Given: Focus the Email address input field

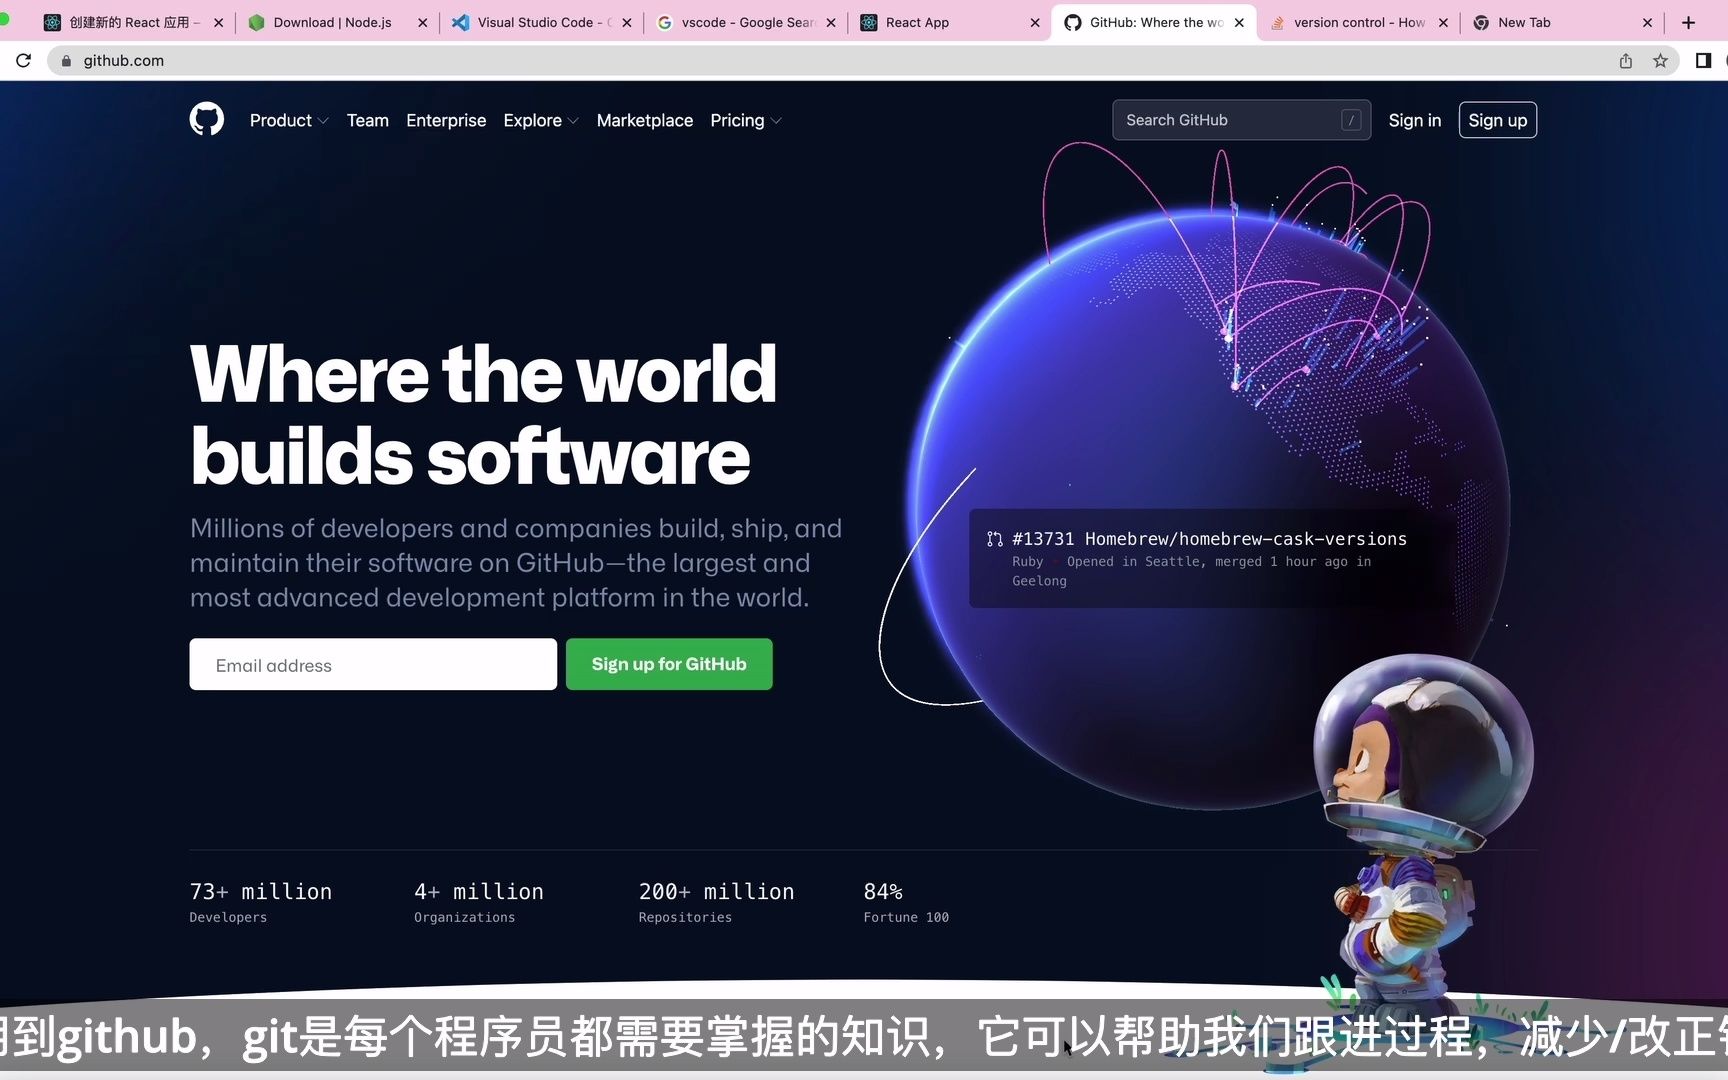Looking at the screenshot, I should pos(373,664).
